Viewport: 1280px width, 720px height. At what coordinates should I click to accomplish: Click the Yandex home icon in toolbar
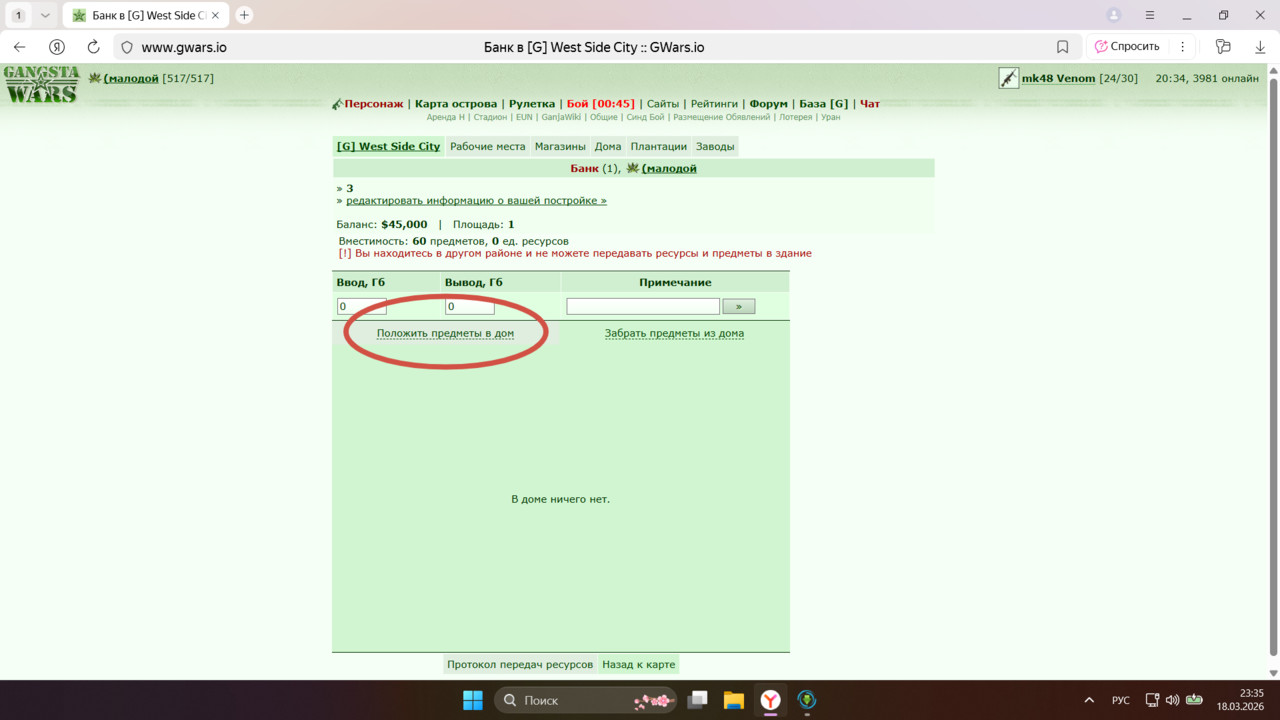point(57,47)
